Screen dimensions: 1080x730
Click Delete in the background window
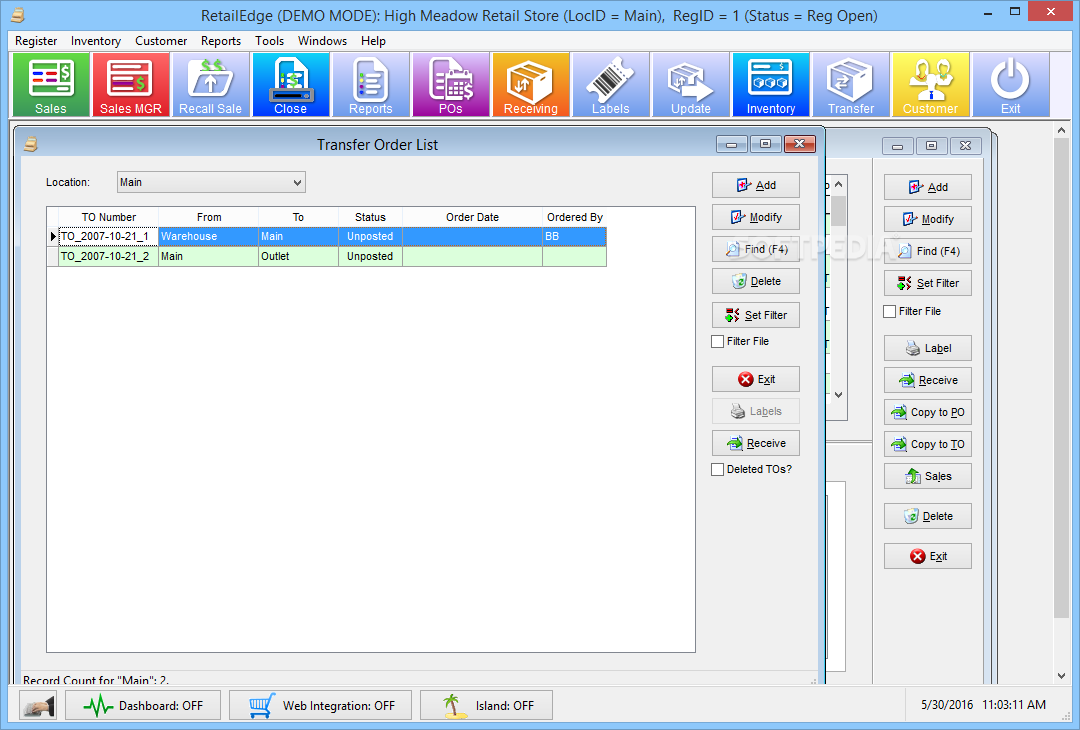[x=928, y=517]
